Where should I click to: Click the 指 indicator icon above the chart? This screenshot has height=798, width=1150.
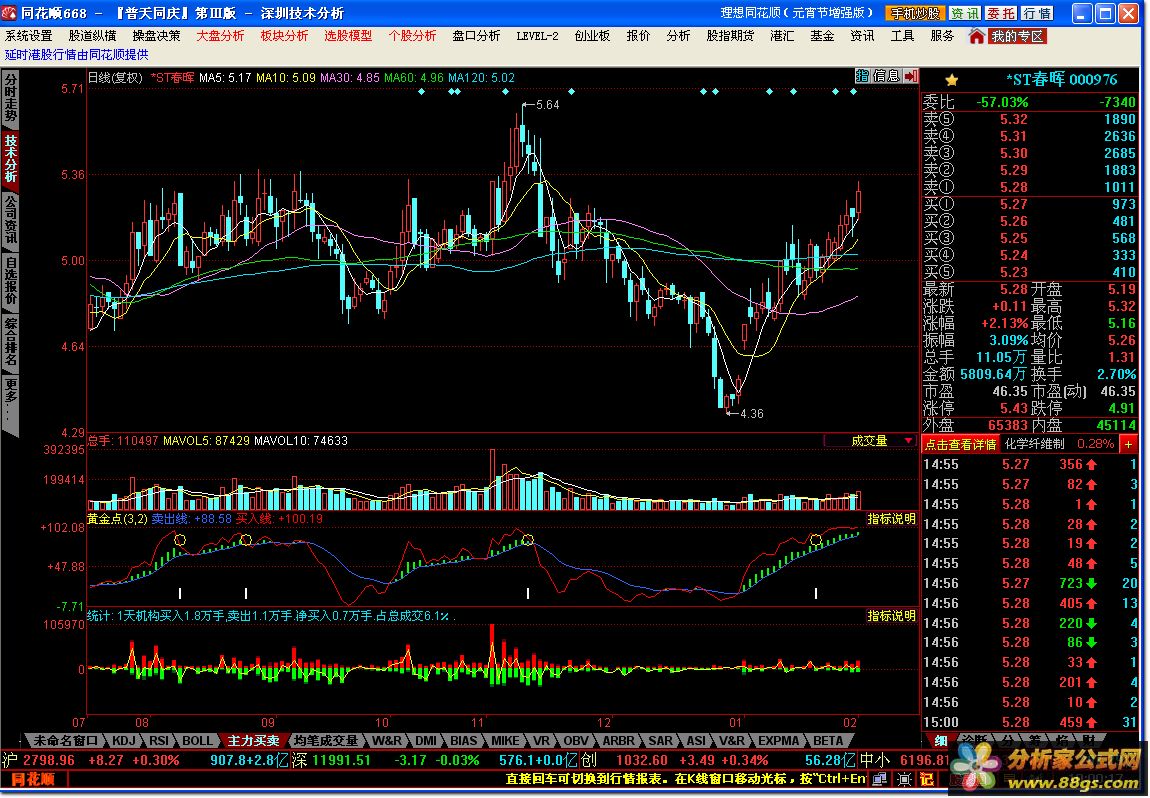pos(862,76)
